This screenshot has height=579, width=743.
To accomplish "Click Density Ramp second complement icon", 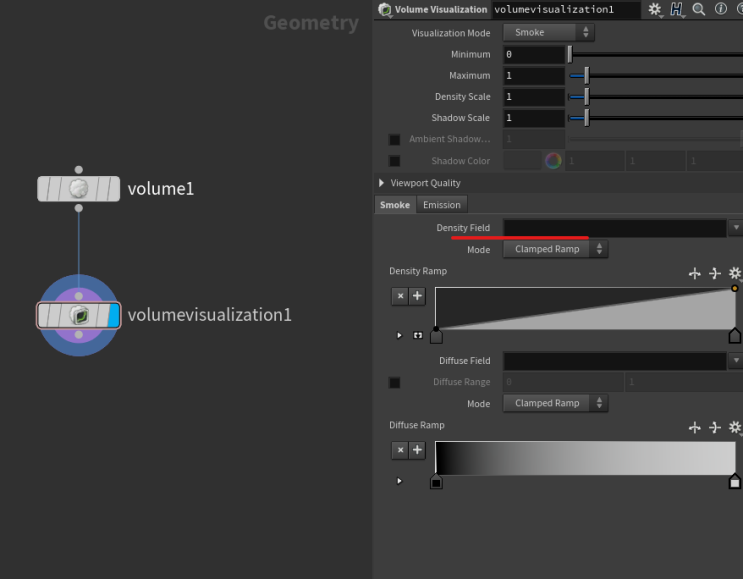I will [715, 273].
